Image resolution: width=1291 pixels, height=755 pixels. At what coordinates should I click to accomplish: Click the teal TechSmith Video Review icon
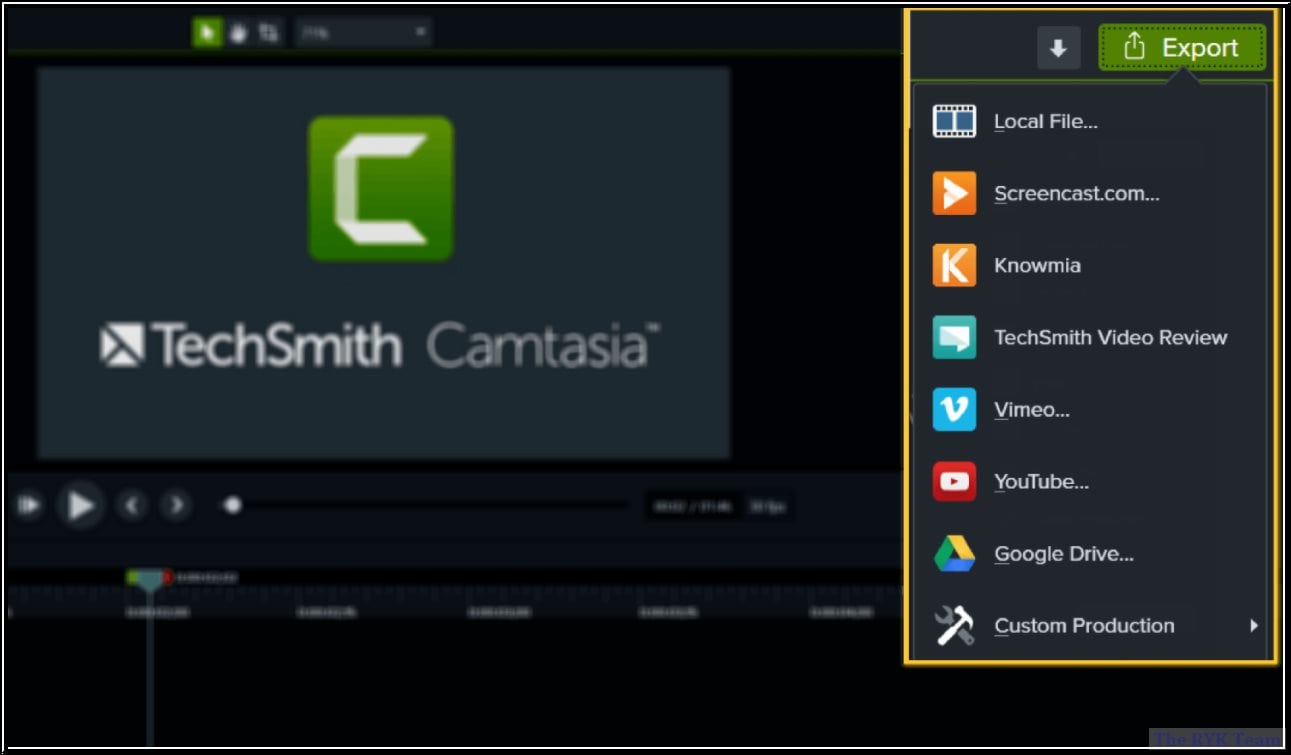pos(954,337)
